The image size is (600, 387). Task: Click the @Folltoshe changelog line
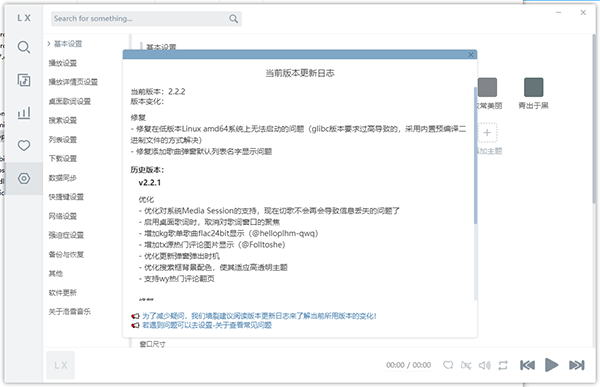pos(212,245)
